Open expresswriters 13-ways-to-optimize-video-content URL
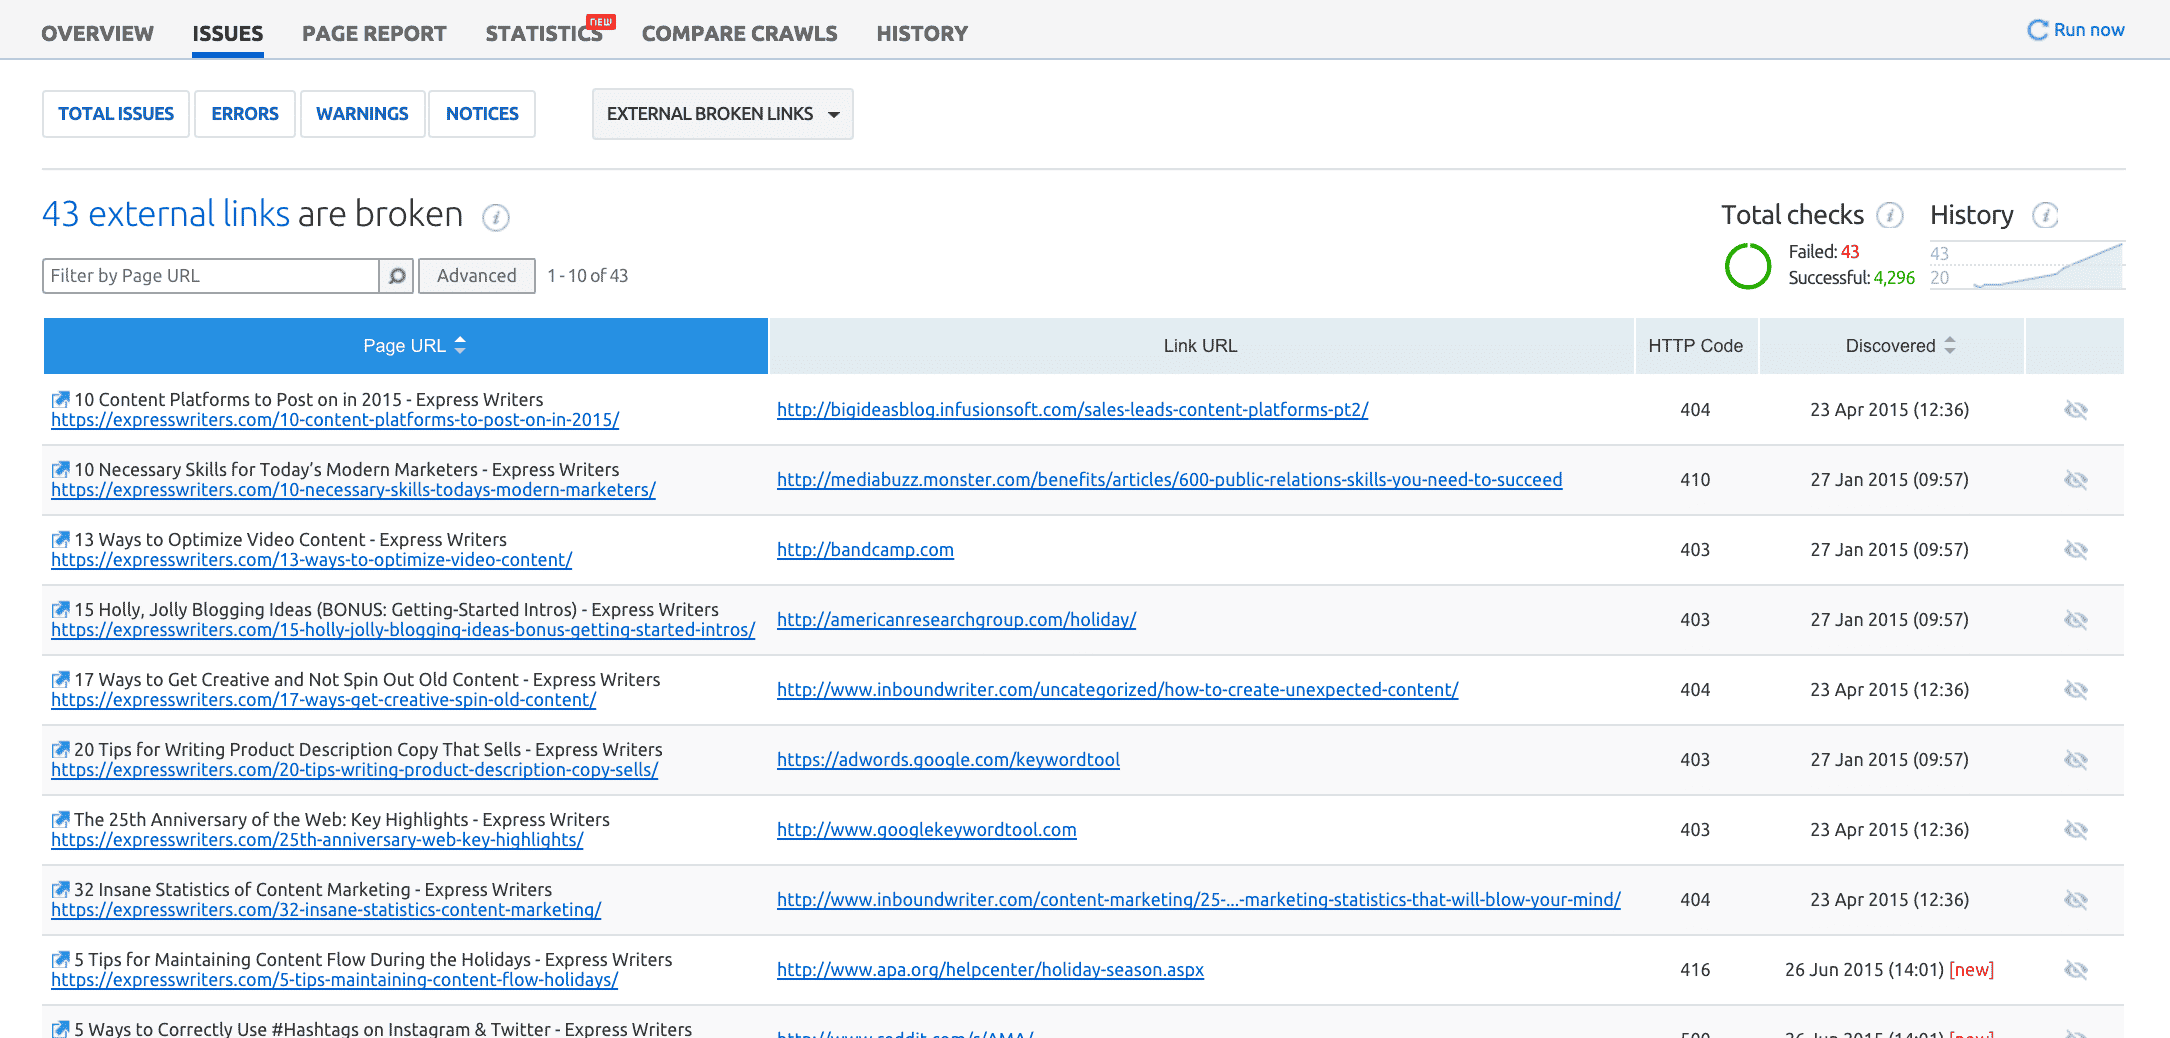The height and width of the screenshot is (1038, 2170). 312,560
